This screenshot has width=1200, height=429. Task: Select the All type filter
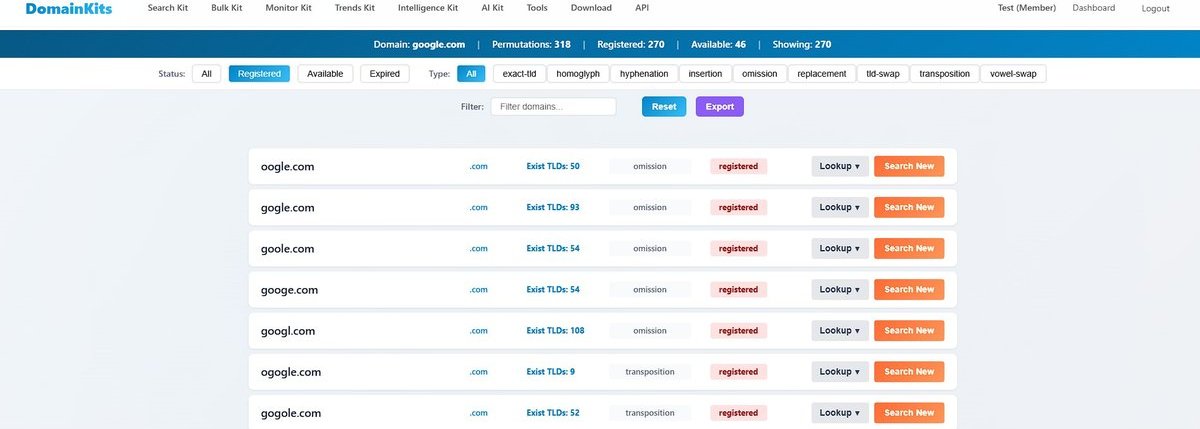pyautogui.click(x=471, y=73)
